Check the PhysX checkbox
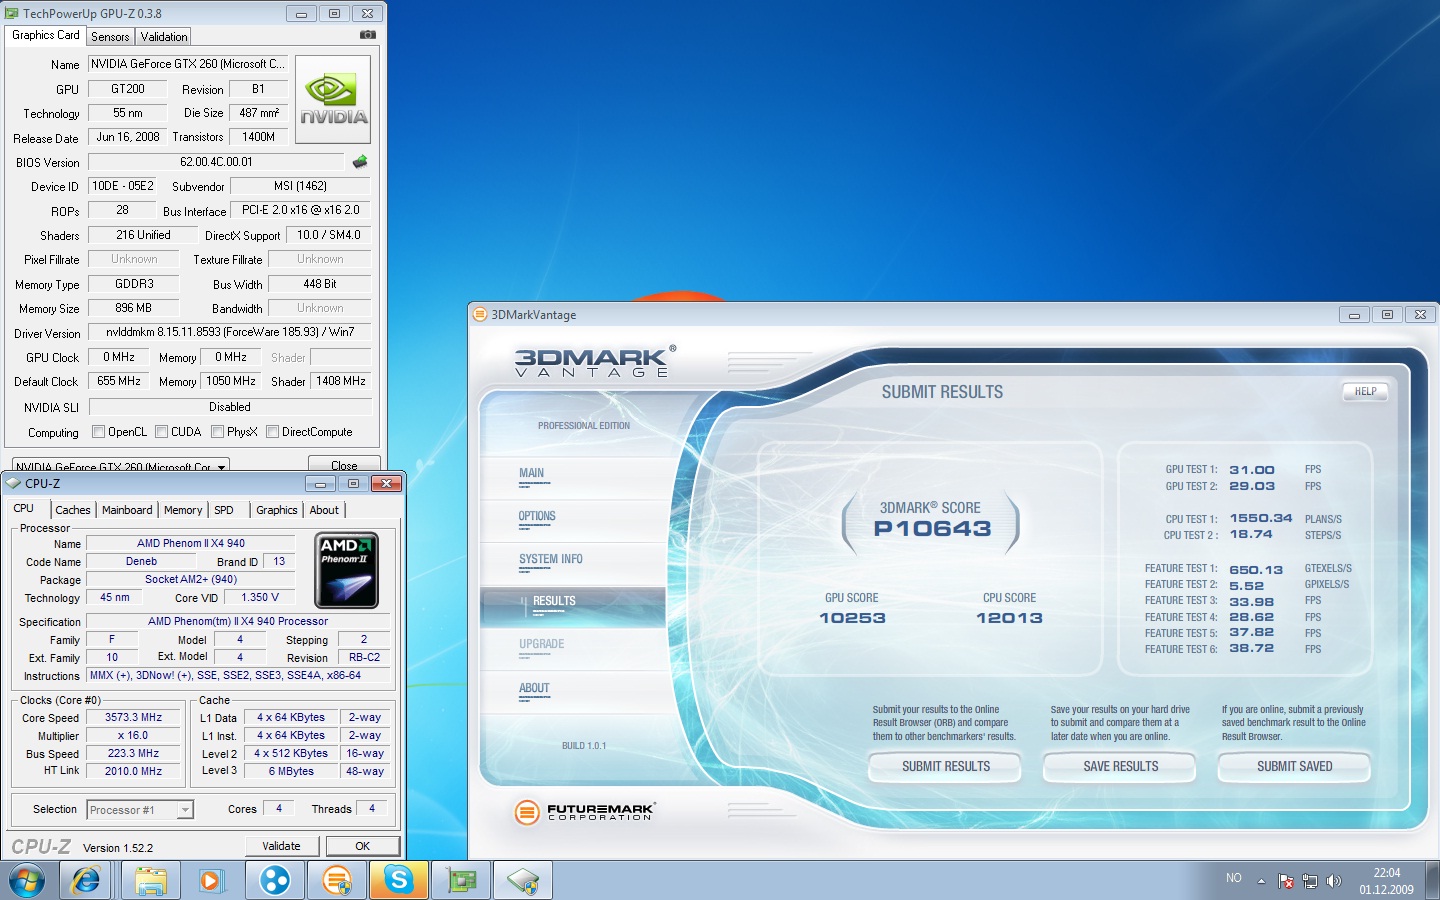Viewport: 1440px width, 900px height. 217,432
